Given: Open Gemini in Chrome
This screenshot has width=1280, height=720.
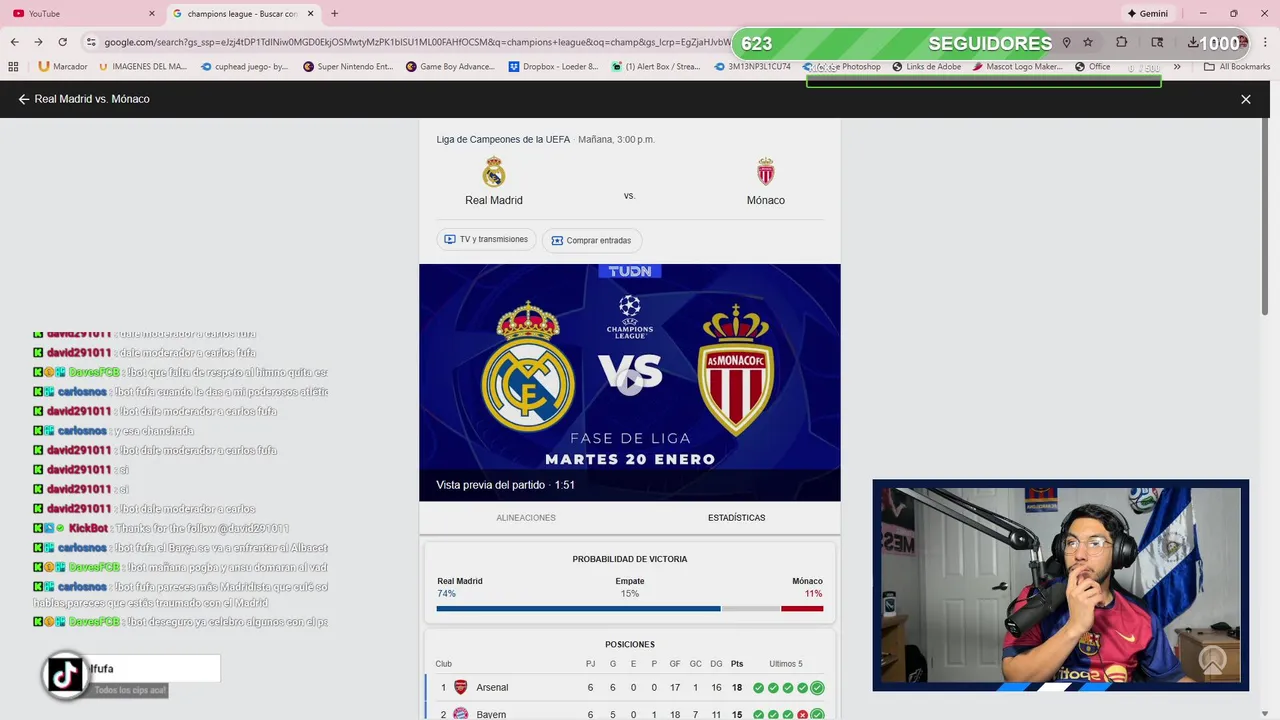Looking at the screenshot, I should pos(1147,14).
